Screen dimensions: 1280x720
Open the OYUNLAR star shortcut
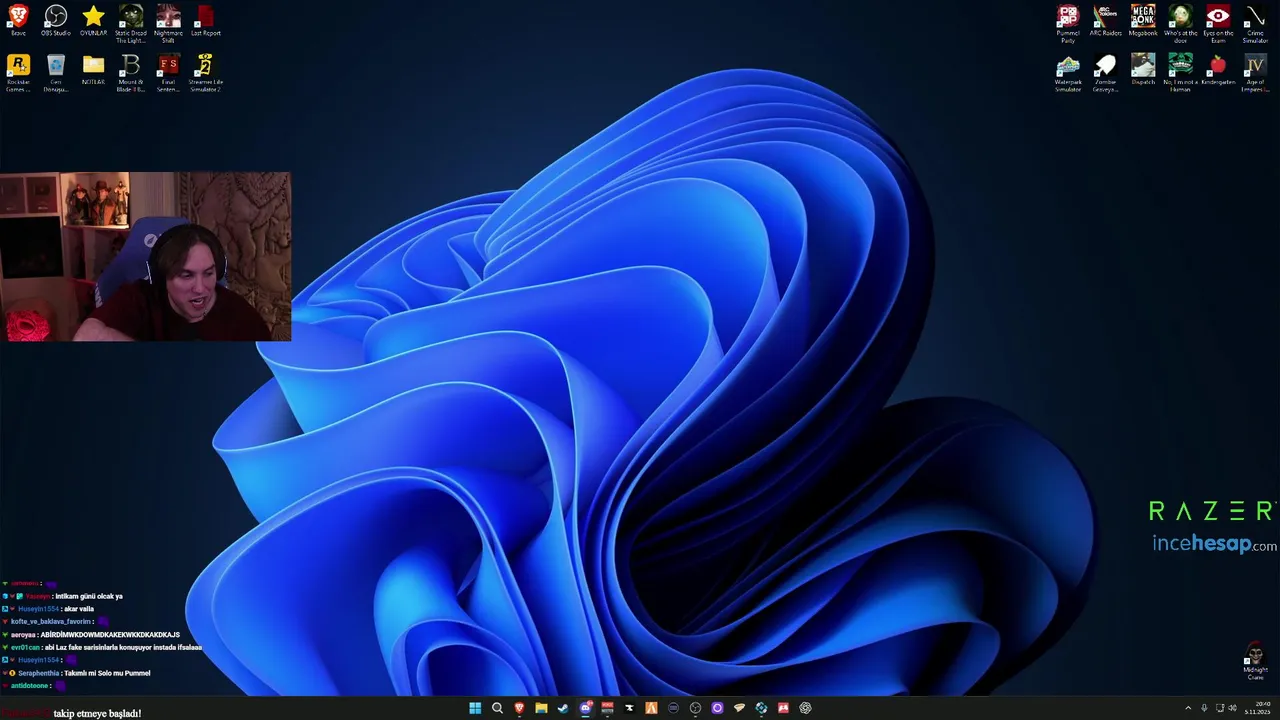93,22
